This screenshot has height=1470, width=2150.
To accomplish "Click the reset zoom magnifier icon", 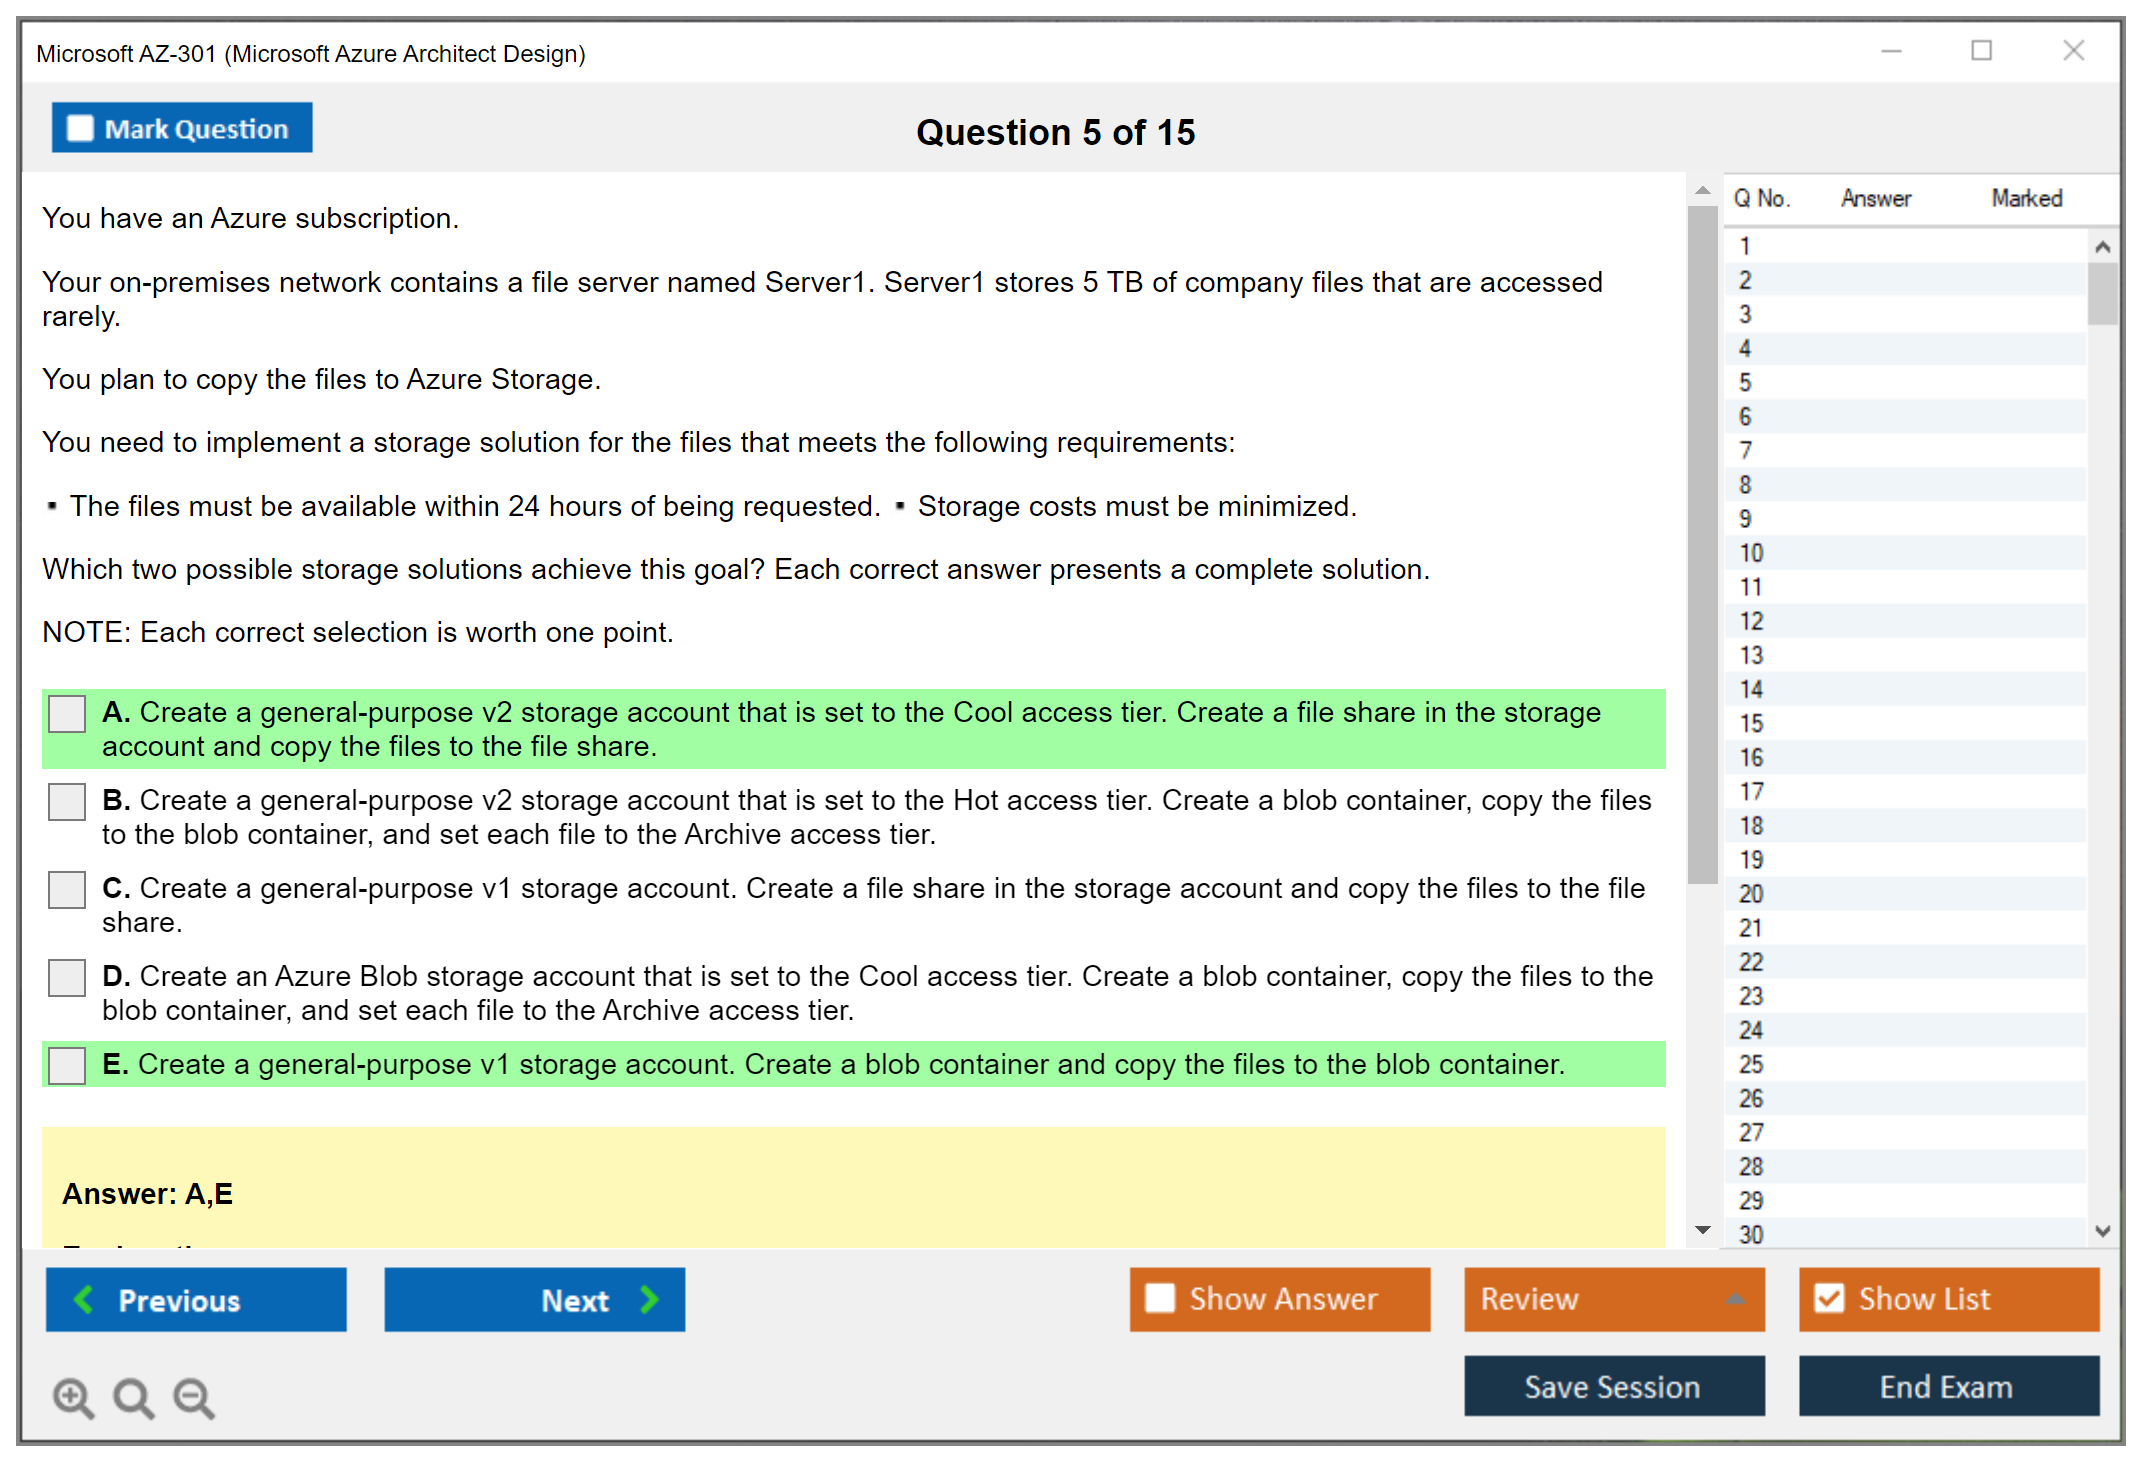I will pos(133,1397).
